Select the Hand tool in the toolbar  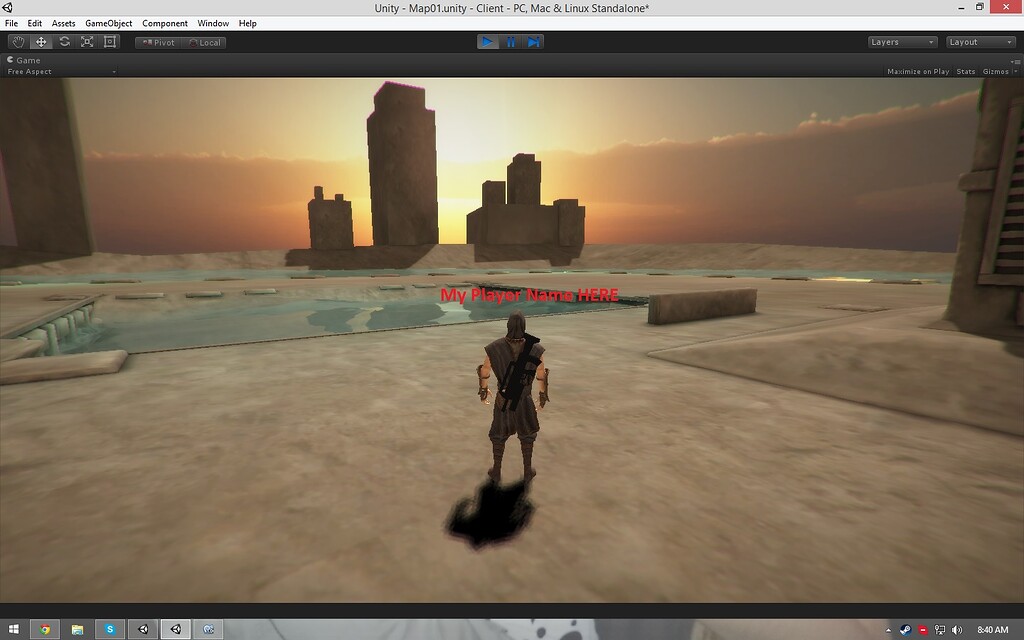[x=17, y=41]
